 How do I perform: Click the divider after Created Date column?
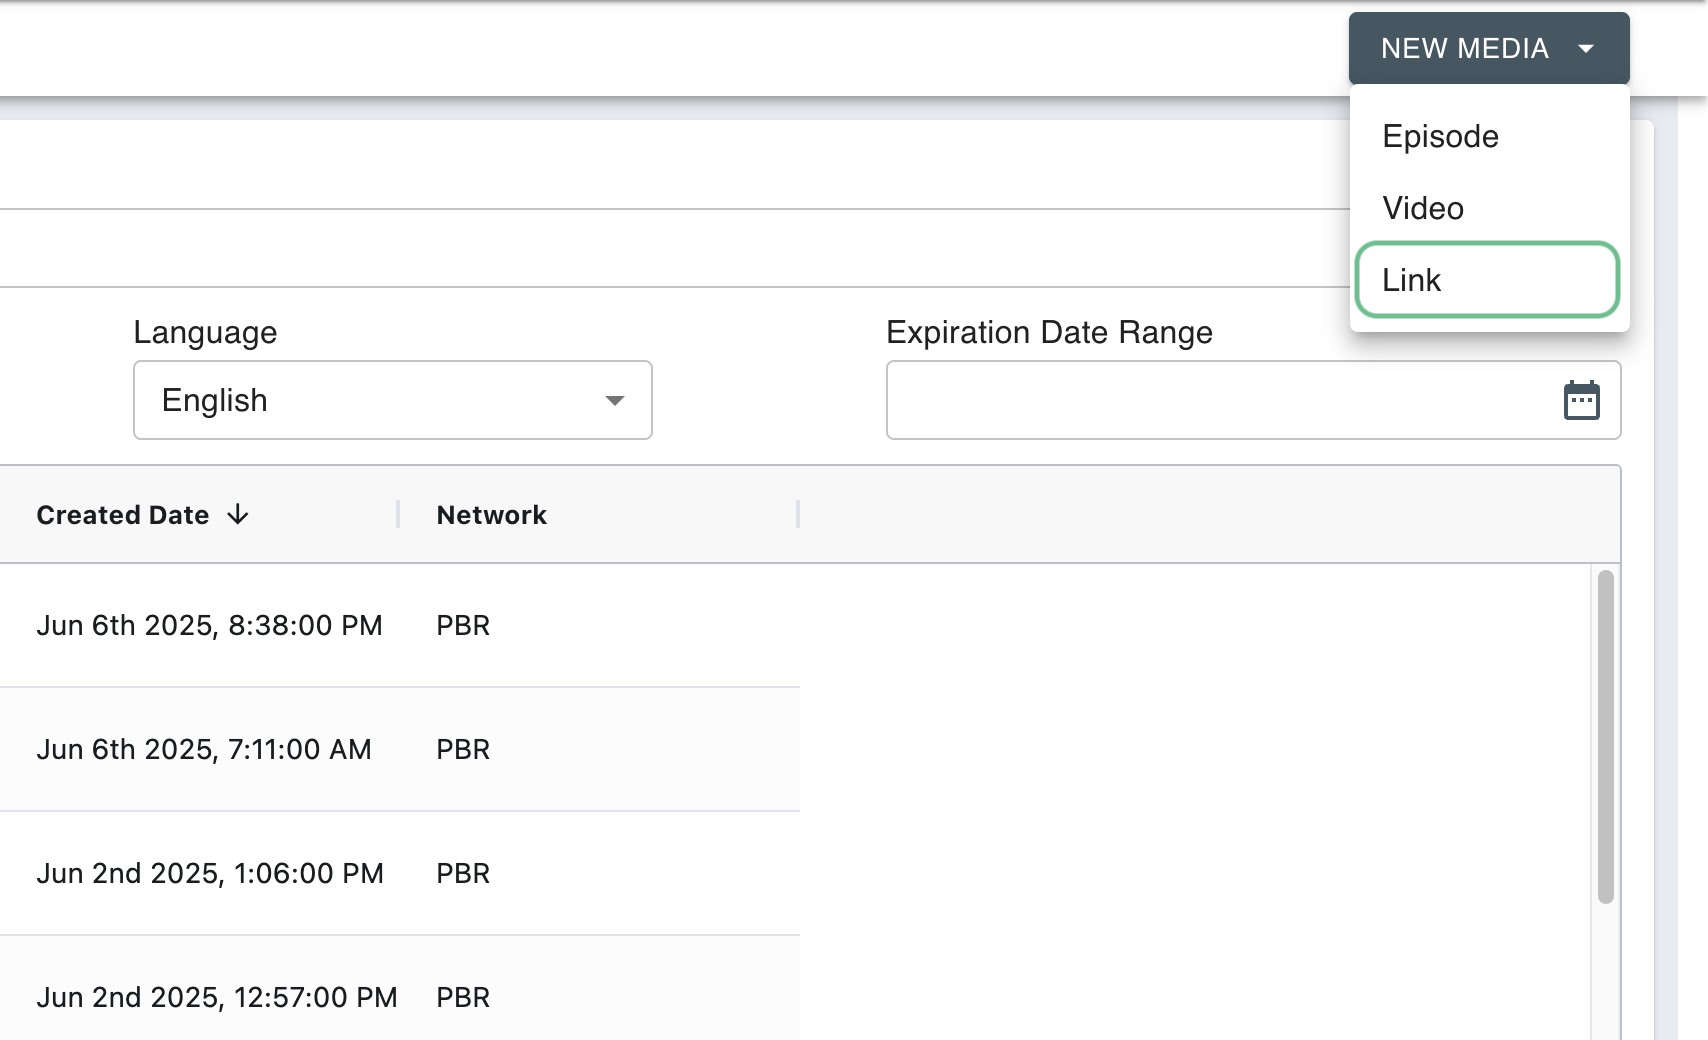(398, 514)
